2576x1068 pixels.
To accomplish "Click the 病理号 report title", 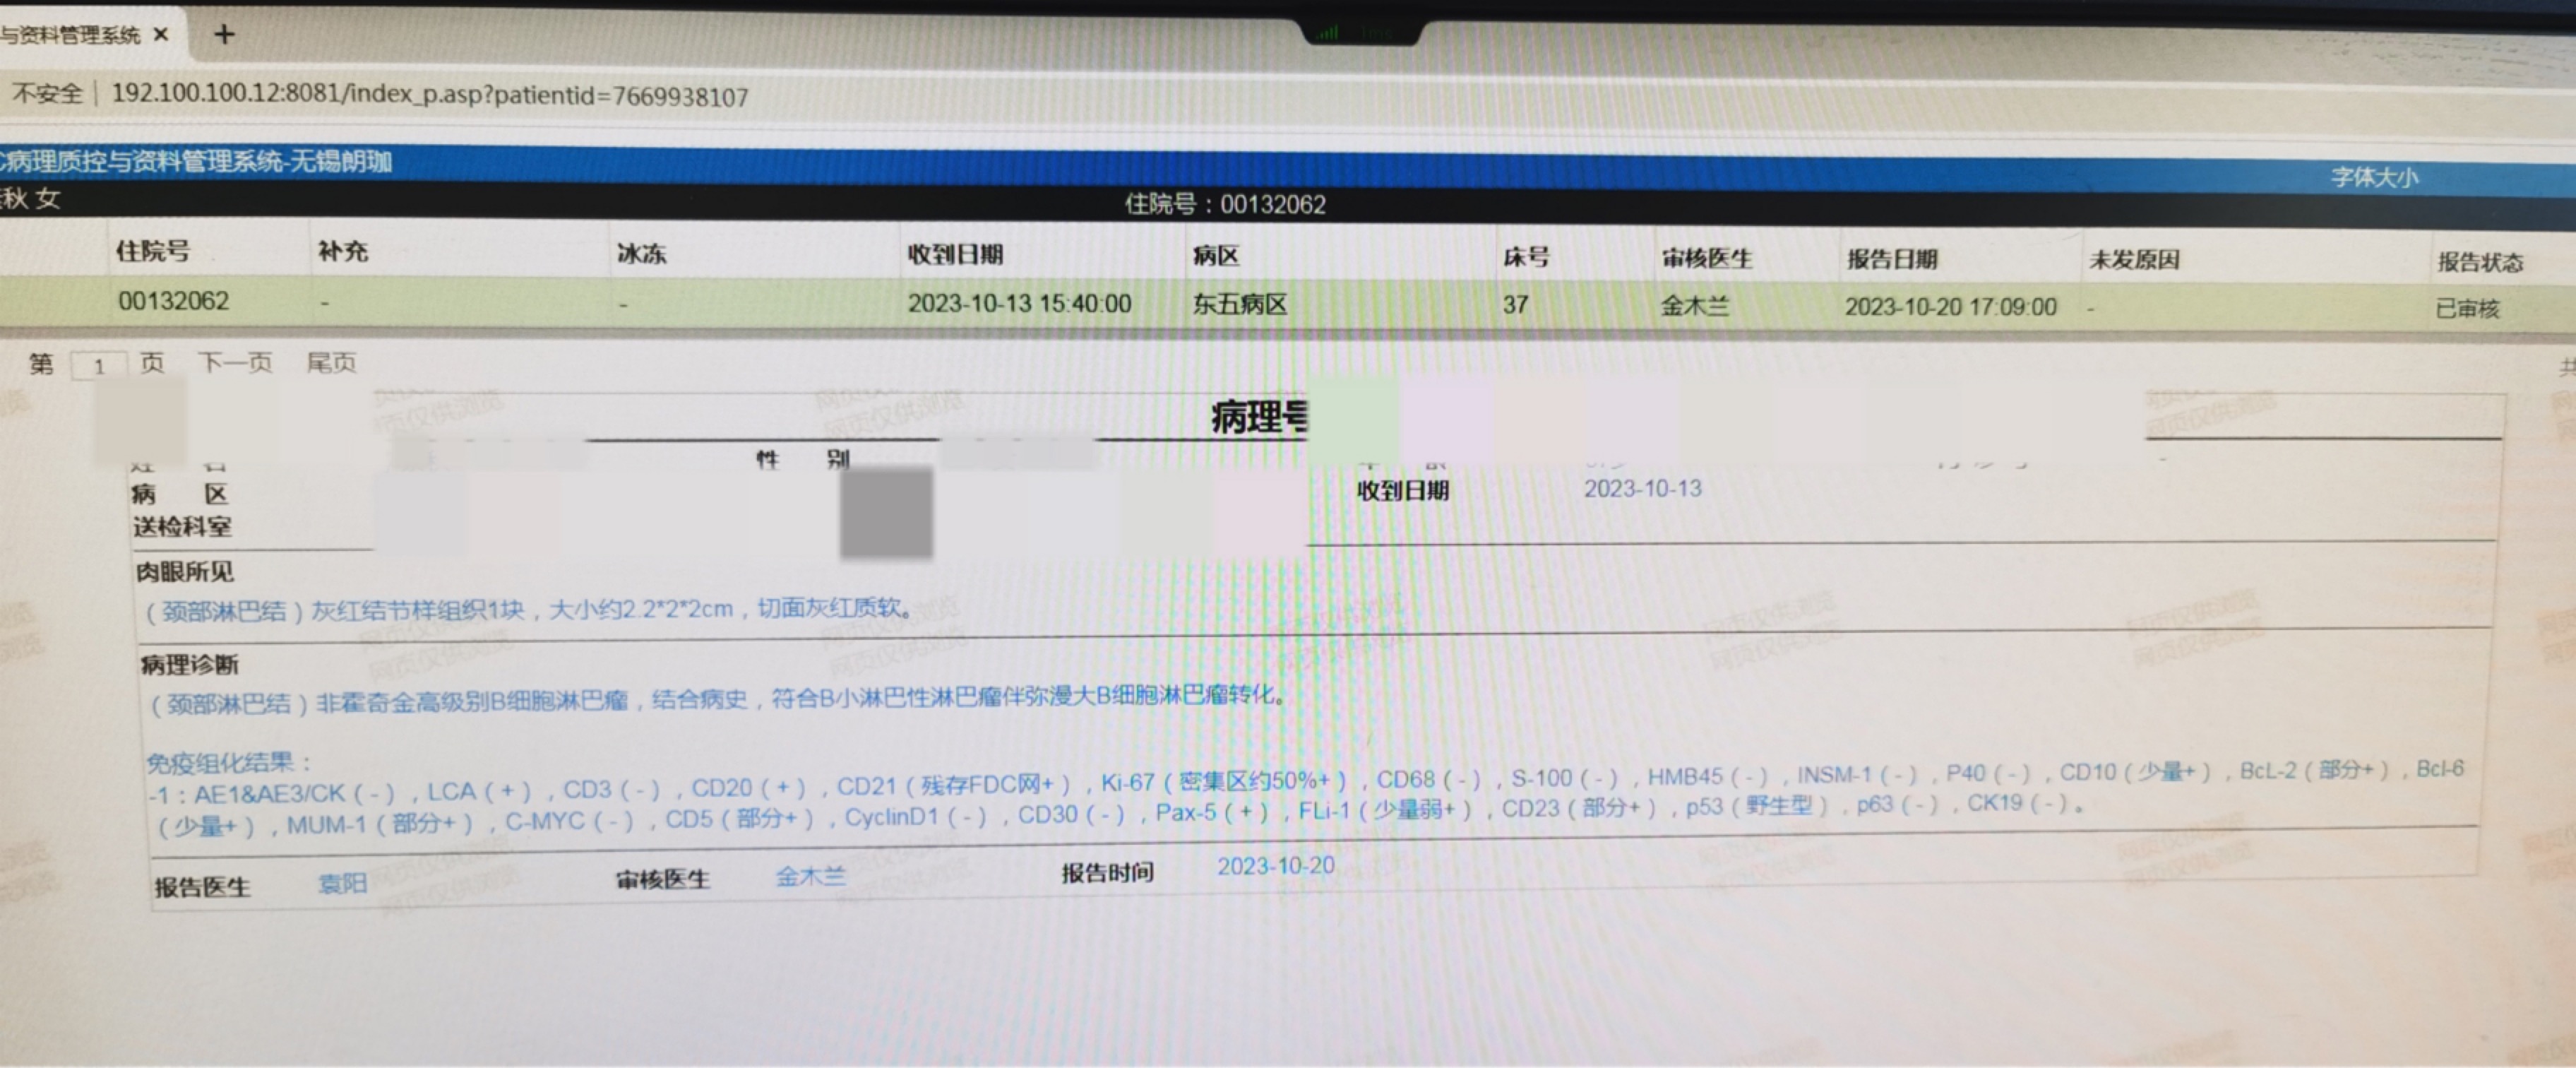I will (x=1258, y=417).
